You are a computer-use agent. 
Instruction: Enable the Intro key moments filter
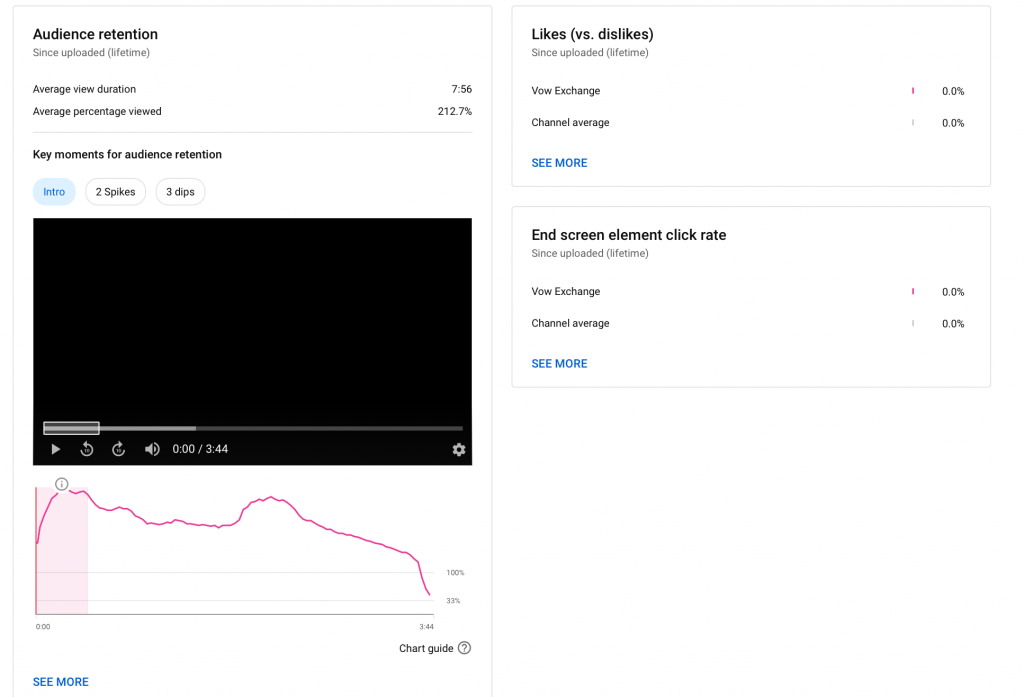tap(54, 191)
